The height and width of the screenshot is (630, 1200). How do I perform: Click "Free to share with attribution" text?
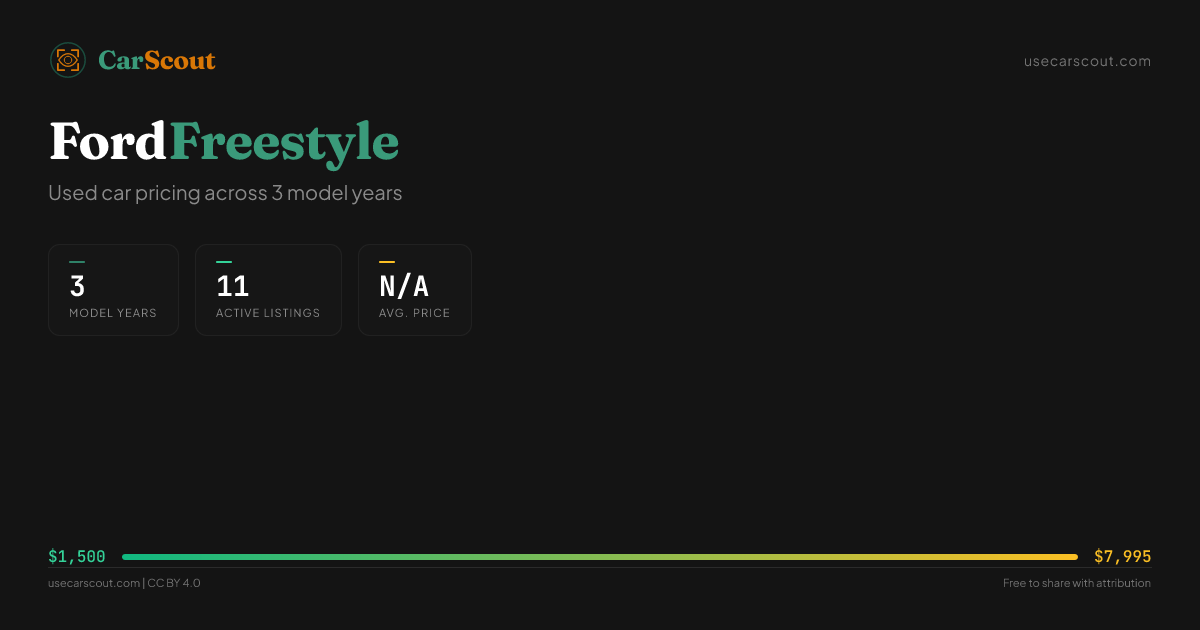tap(1076, 583)
